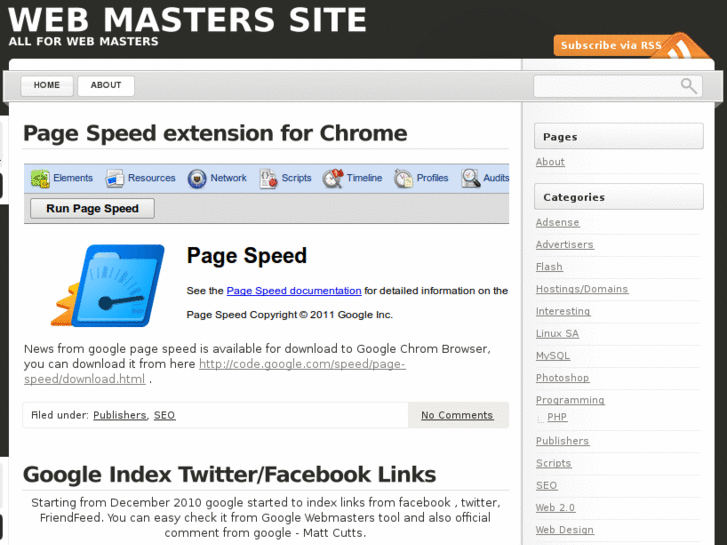Select the Timeline tab label
The image size is (727, 545).
point(364,178)
